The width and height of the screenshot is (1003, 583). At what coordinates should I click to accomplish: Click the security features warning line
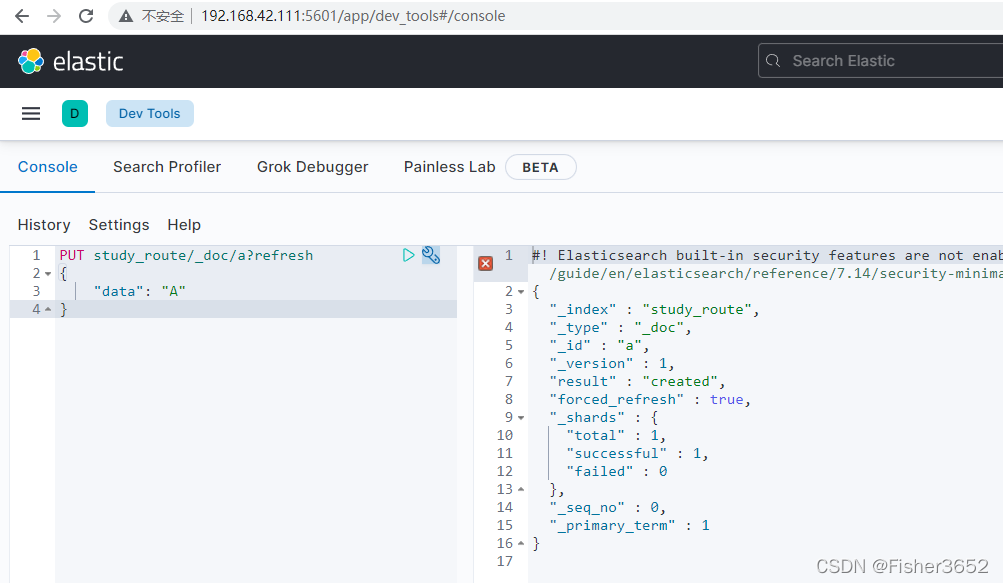click(x=767, y=255)
